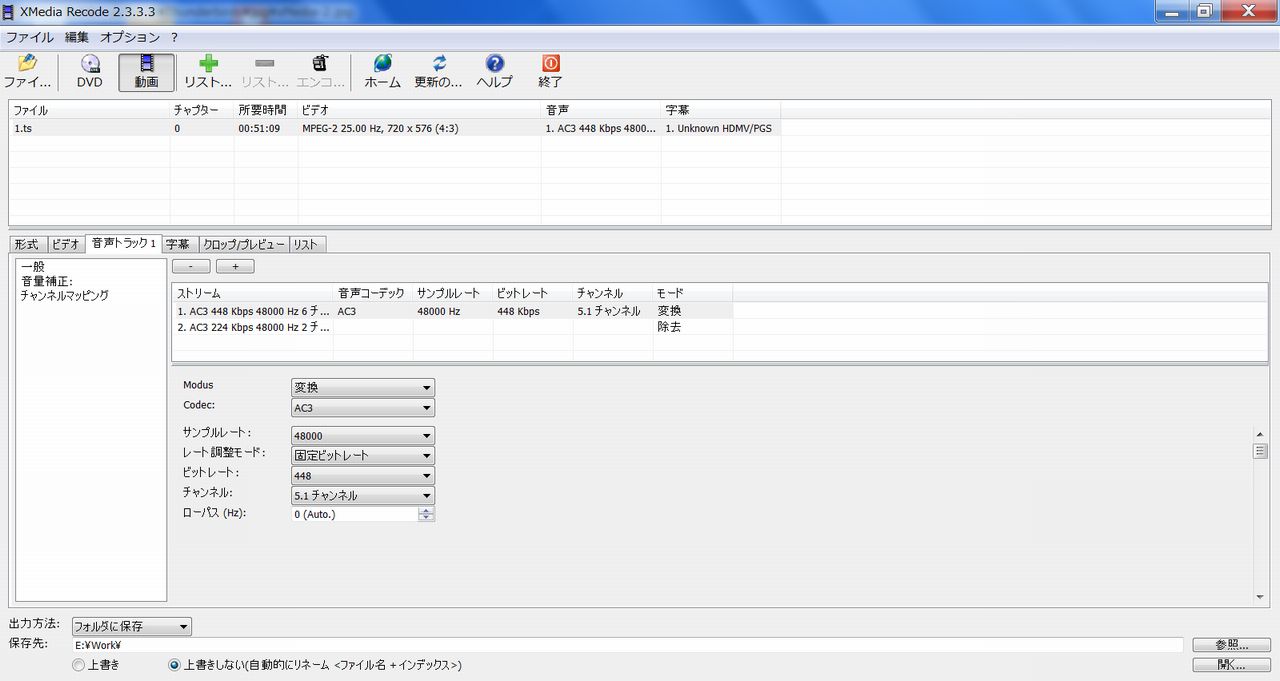The height and width of the screenshot is (681, 1280).
Task: Expand the ビットレート 448 dropdown
Action: pos(363,476)
